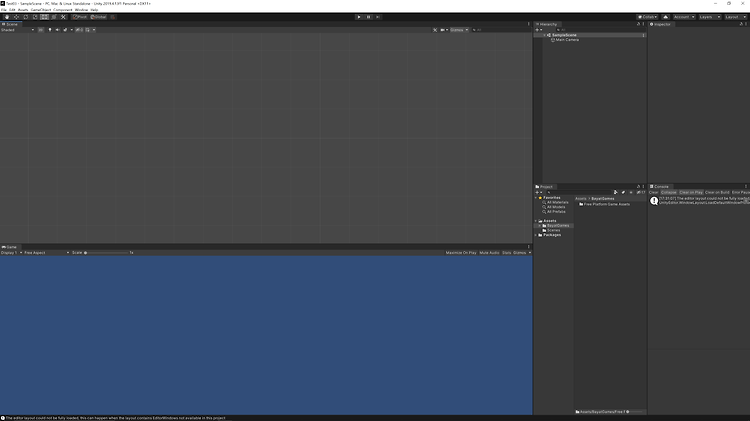Collapse the SampleScene tree entry
This screenshot has width=750, height=421.
click(x=544, y=35)
